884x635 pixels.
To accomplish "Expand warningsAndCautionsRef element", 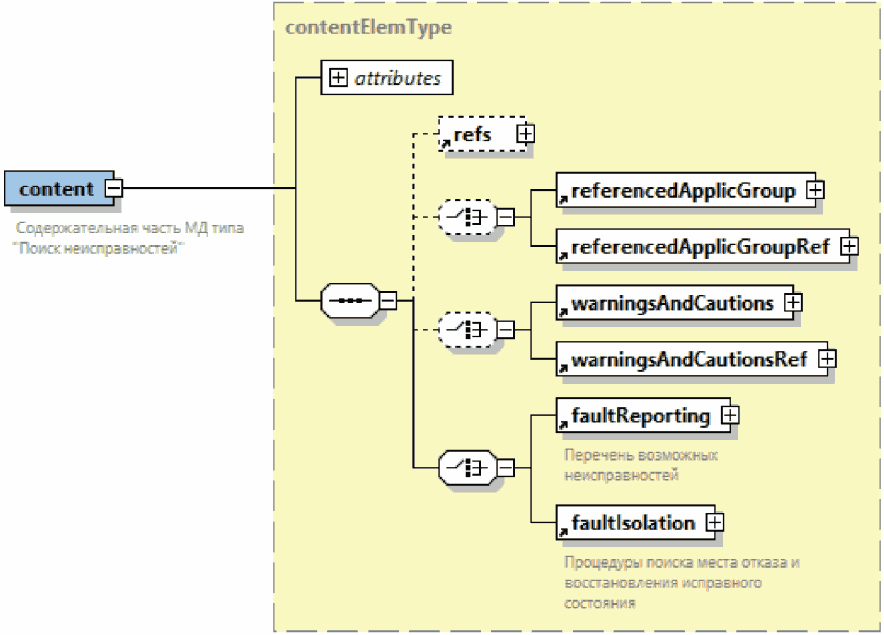I will [x=827, y=357].
